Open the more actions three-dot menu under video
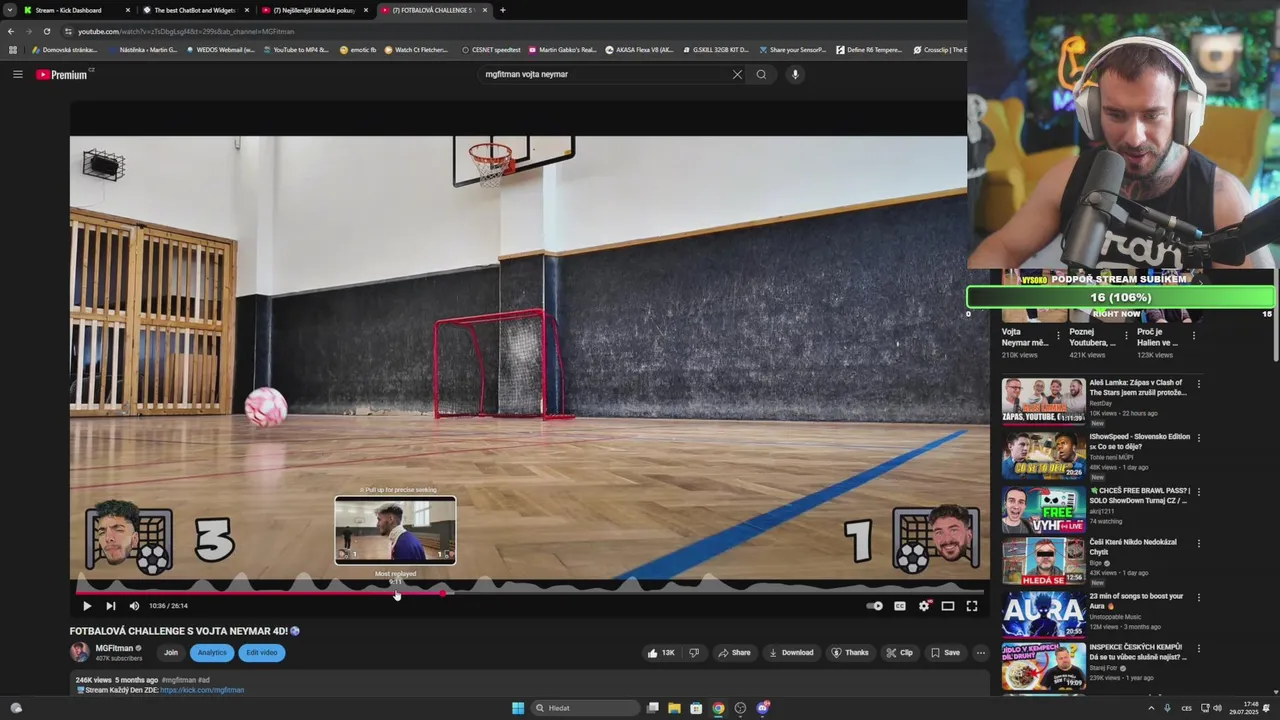1280x720 pixels. coord(981,653)
